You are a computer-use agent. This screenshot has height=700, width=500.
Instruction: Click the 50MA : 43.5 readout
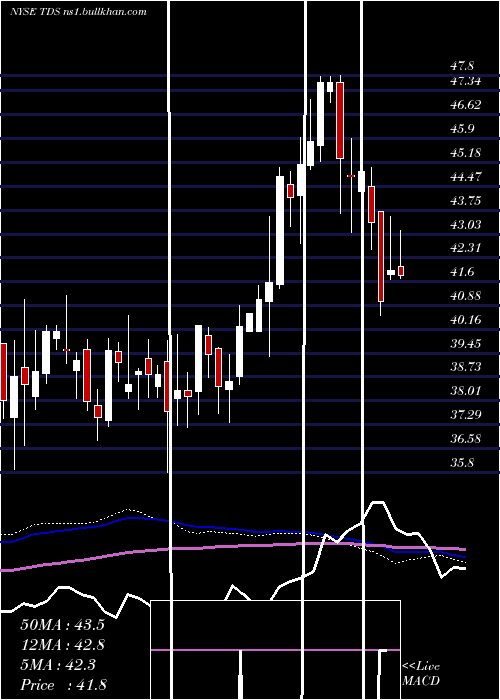[x=62, y=625]
